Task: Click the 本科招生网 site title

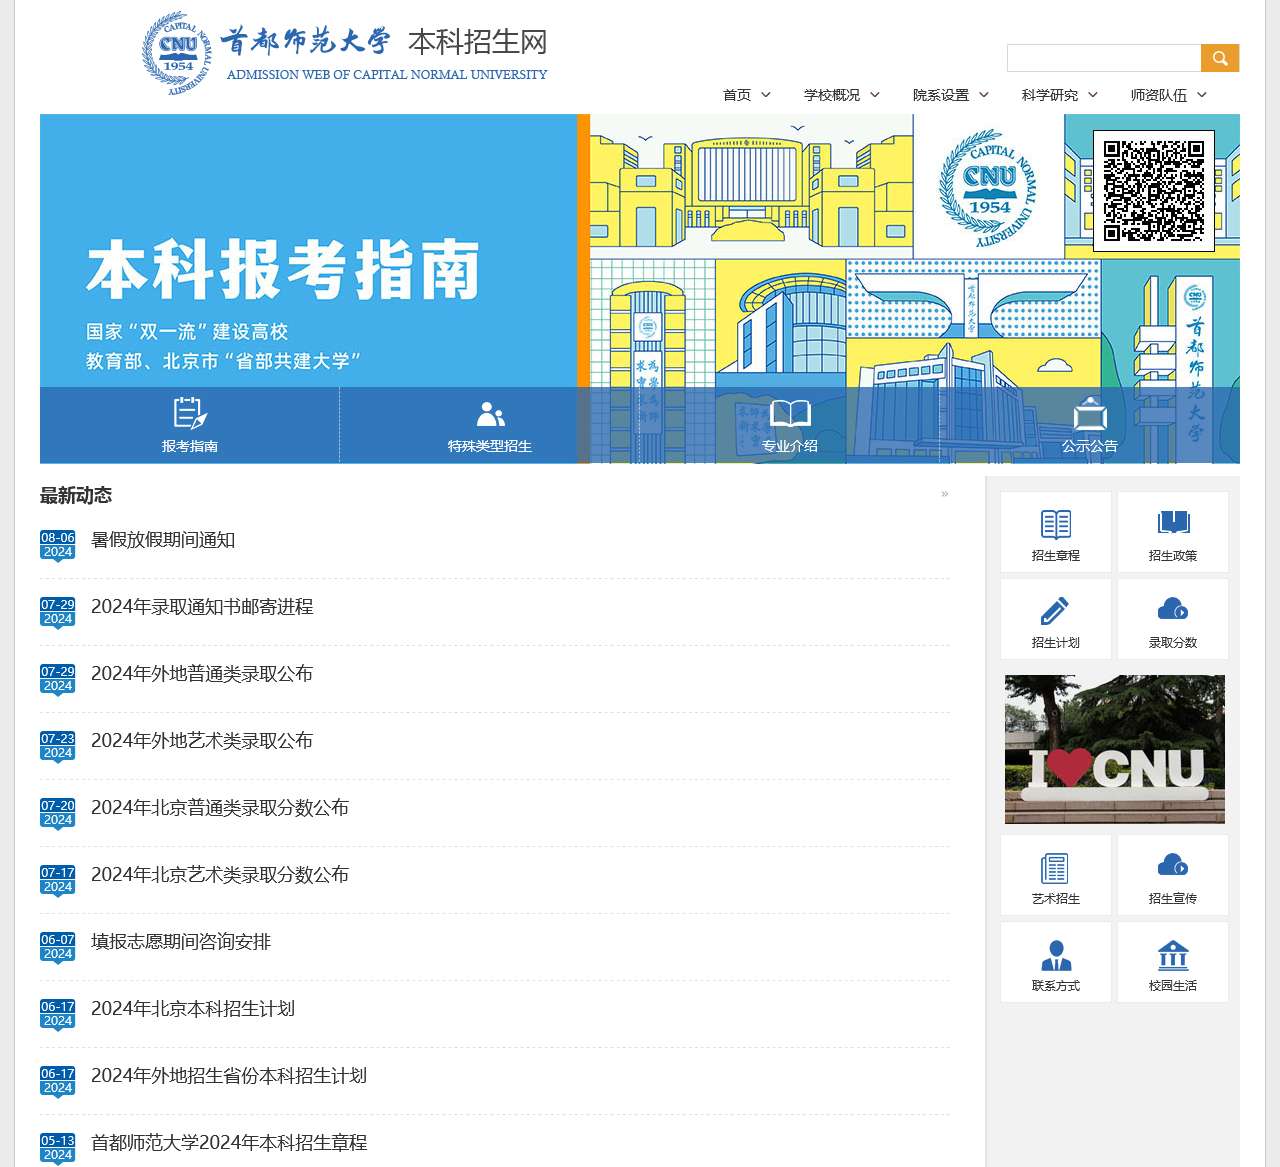Action: 478,42
